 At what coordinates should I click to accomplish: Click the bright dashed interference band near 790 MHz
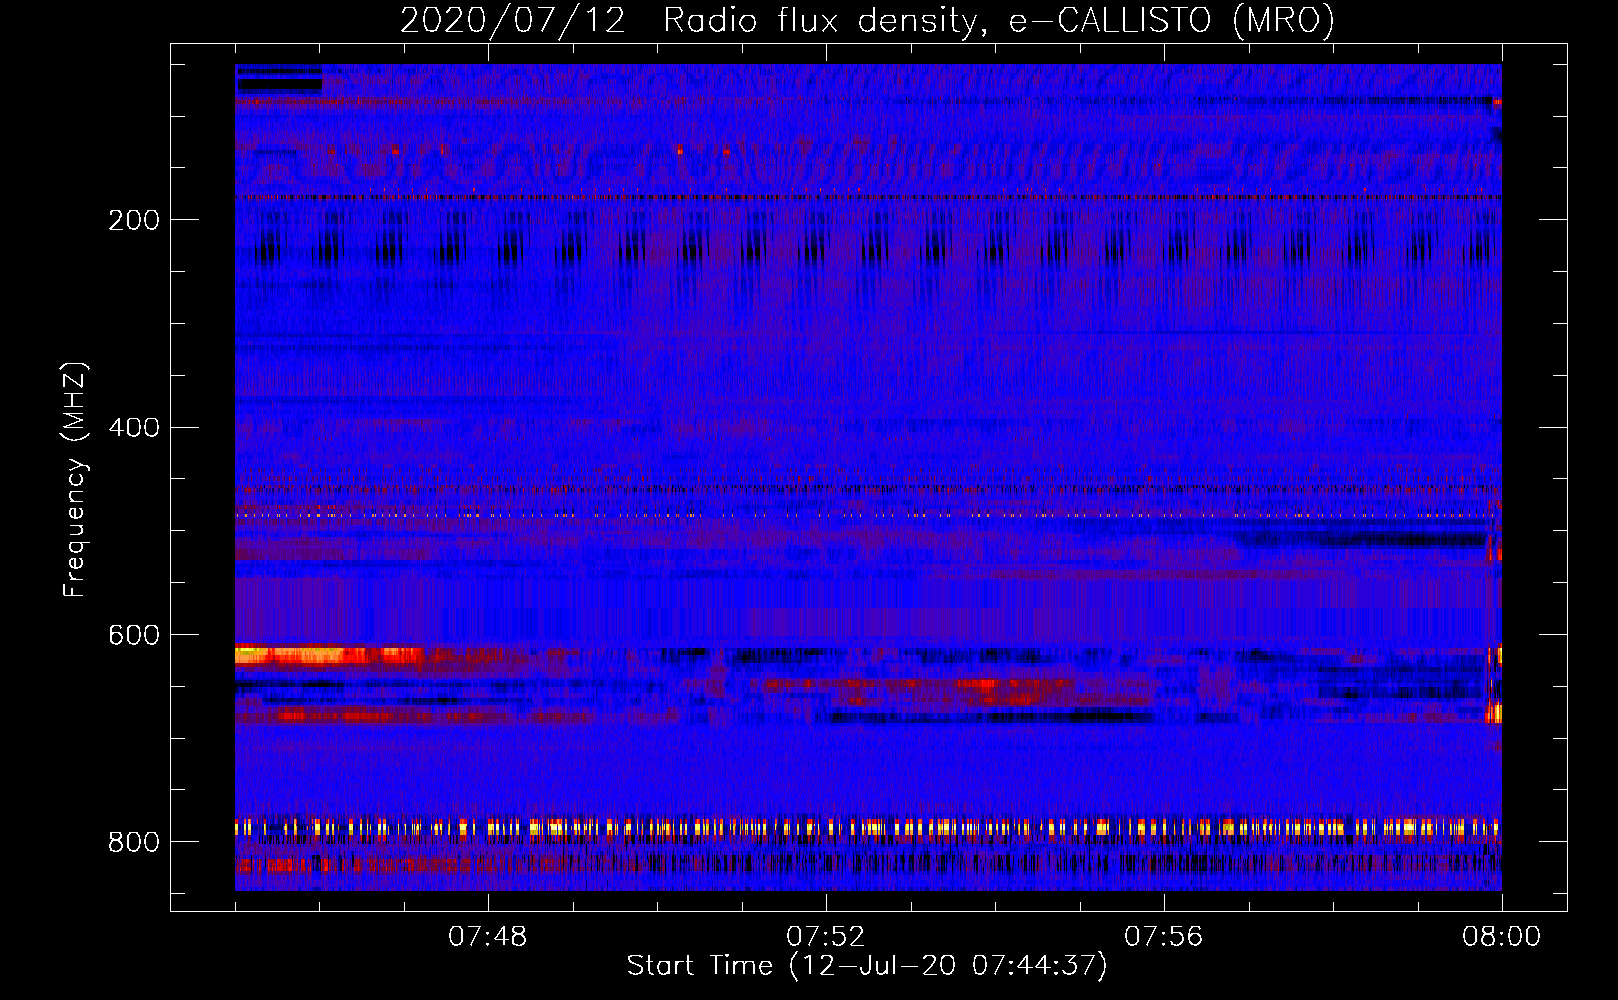coord(867,828)
